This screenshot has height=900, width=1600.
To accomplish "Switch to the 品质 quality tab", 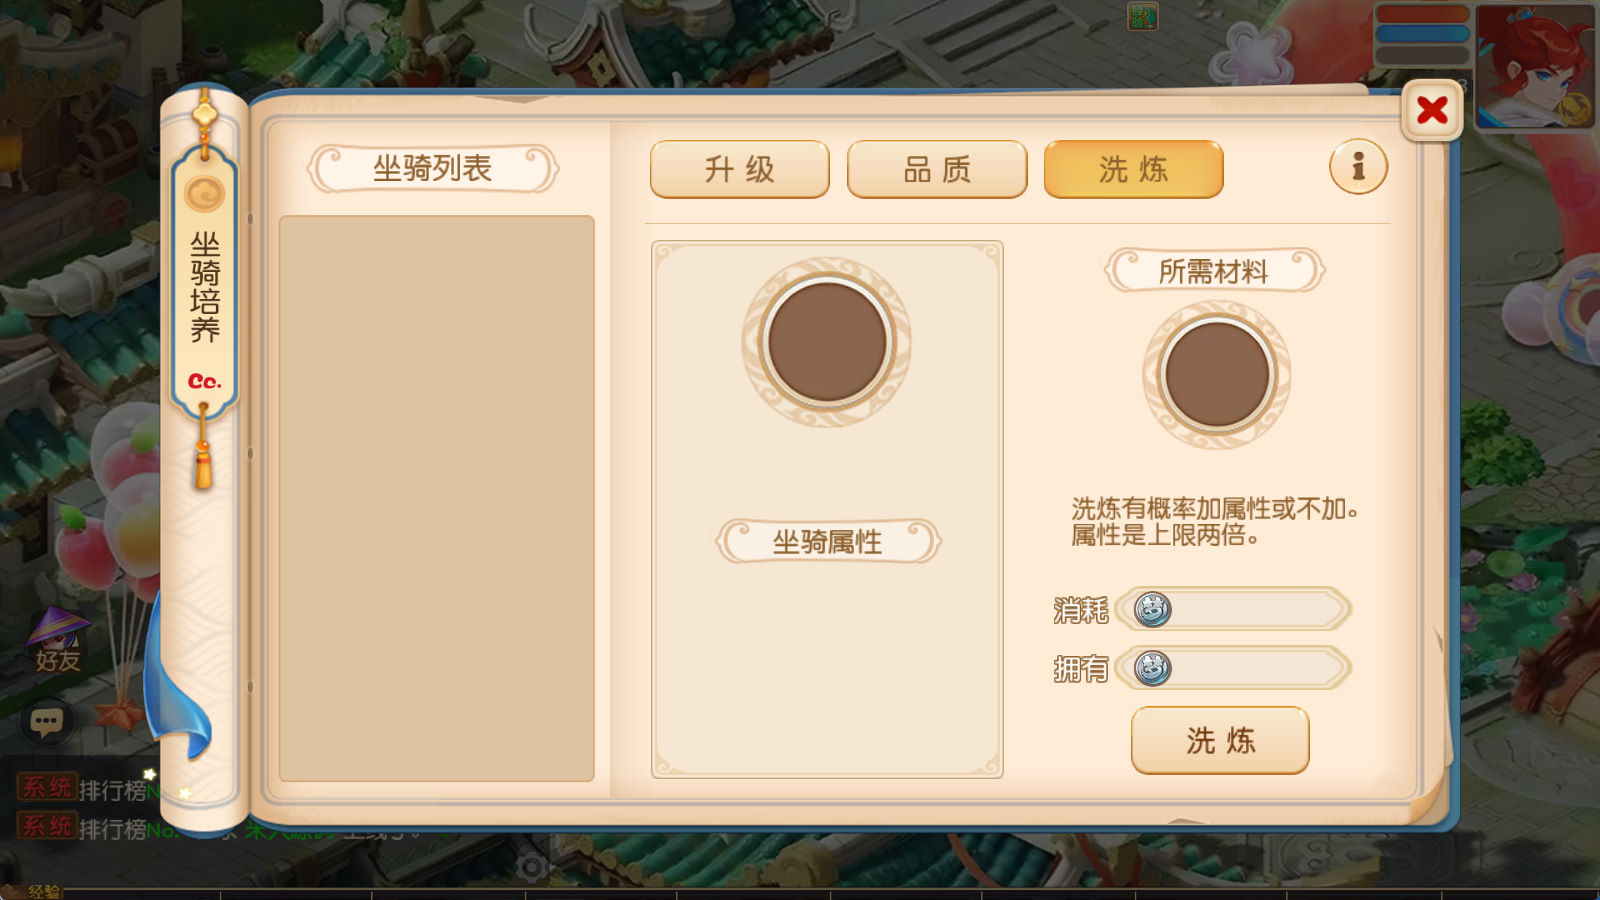I will [x=937, y=169].
